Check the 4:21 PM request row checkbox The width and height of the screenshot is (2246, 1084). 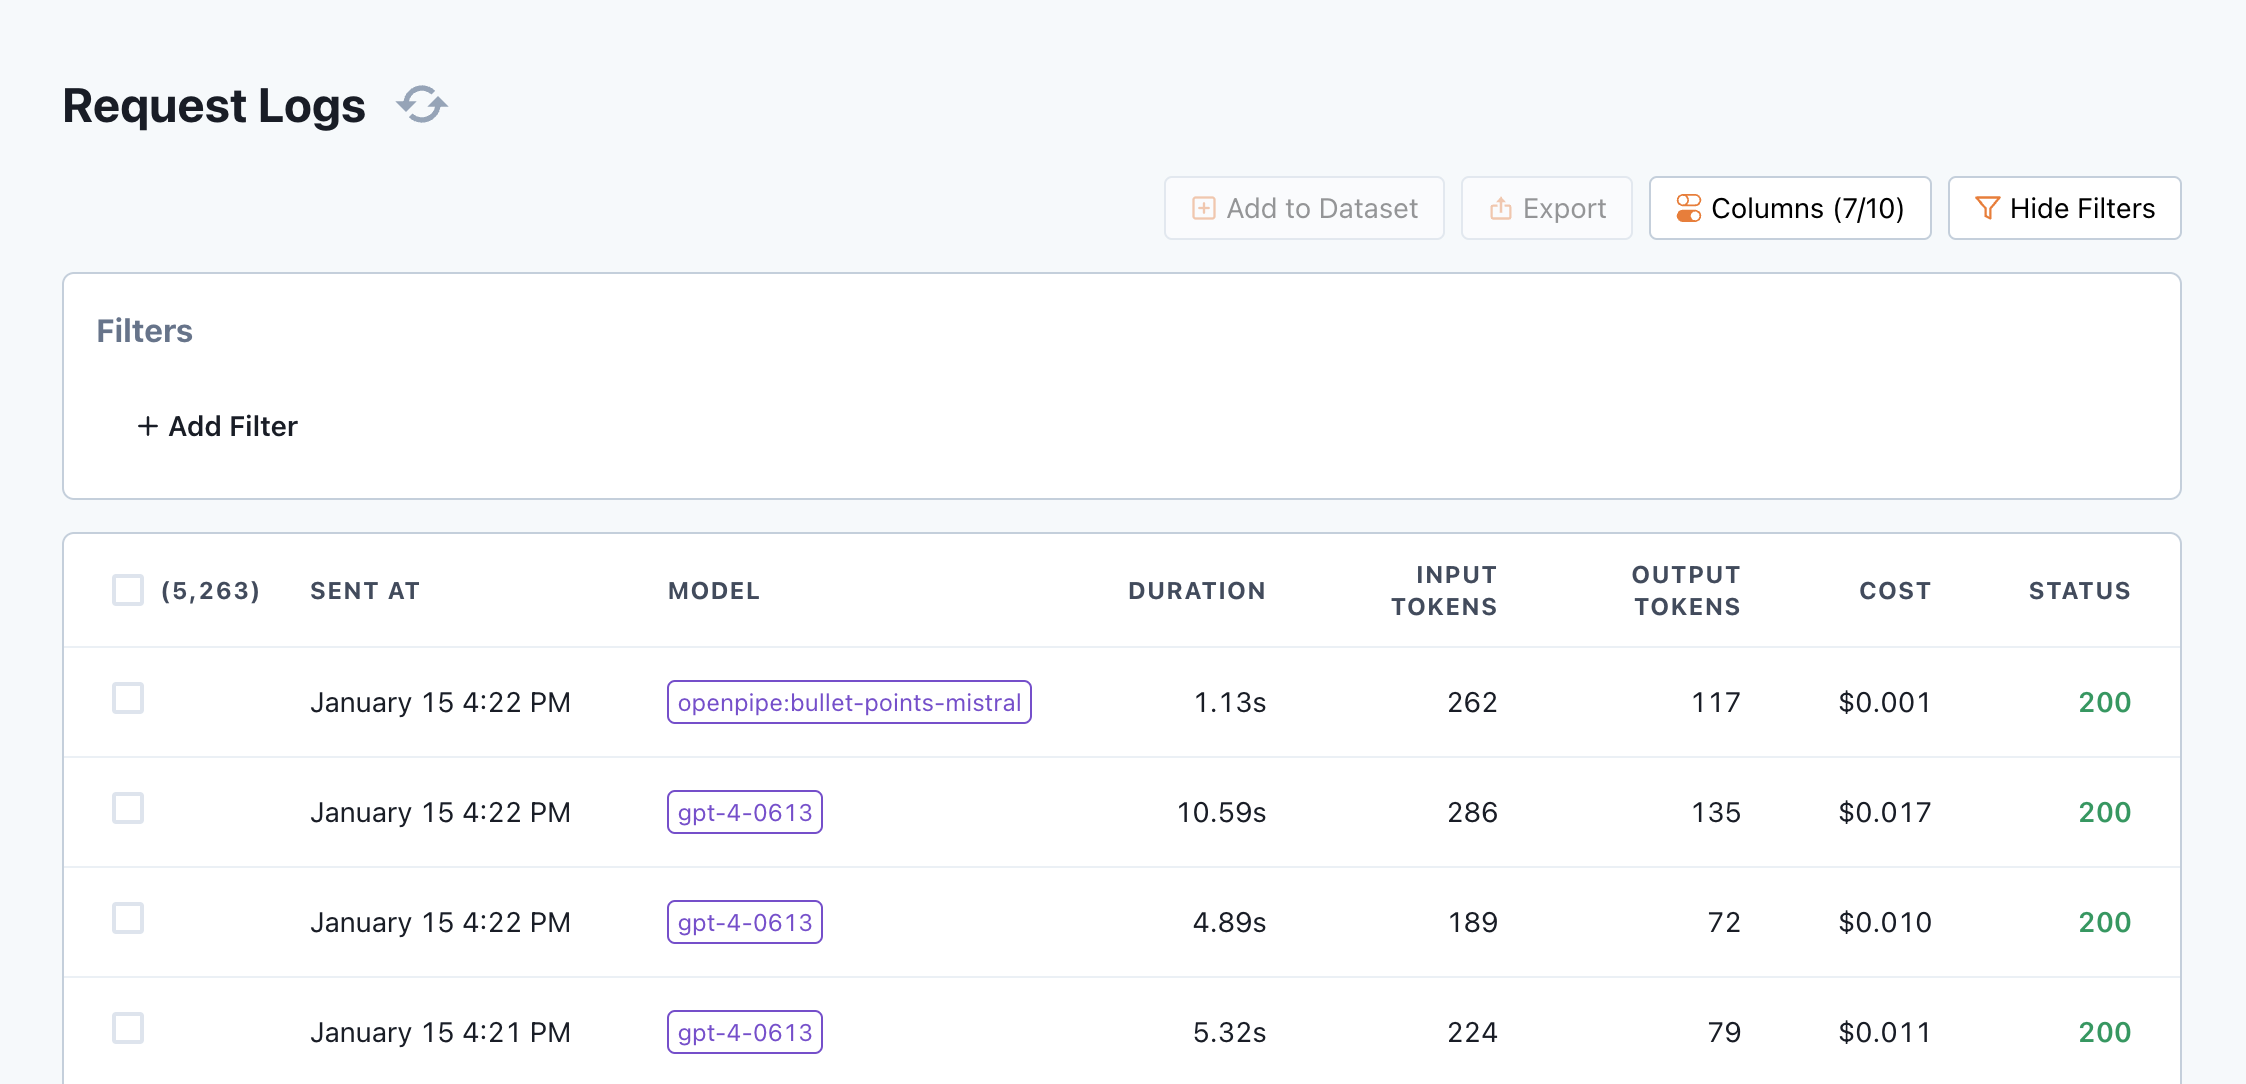tap(128, 1028)
